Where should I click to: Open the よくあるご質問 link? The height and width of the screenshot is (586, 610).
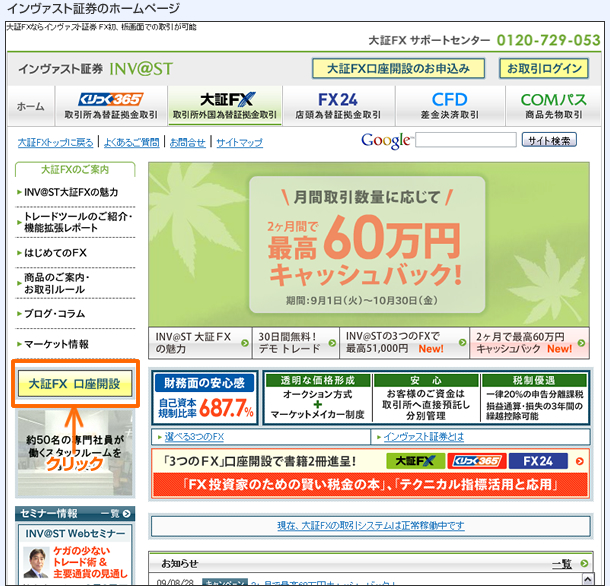coord(131,143)
